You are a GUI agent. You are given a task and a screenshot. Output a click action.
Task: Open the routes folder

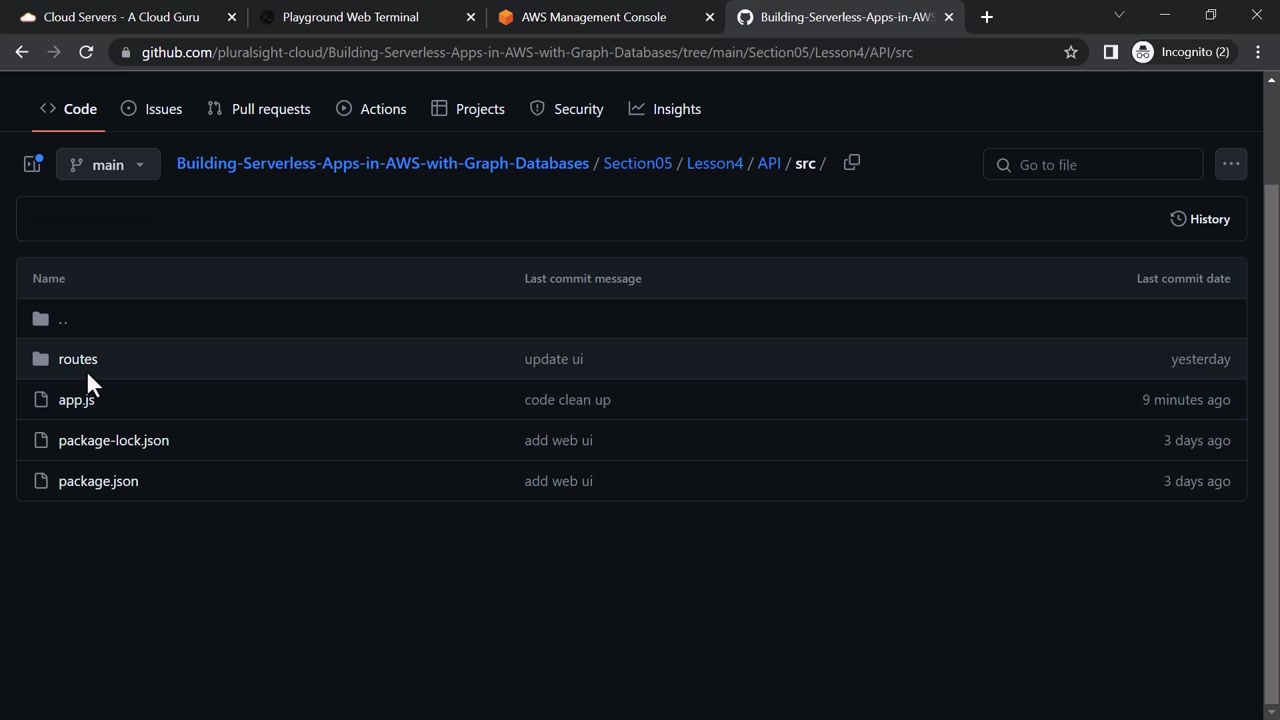(x=78, y=359)
